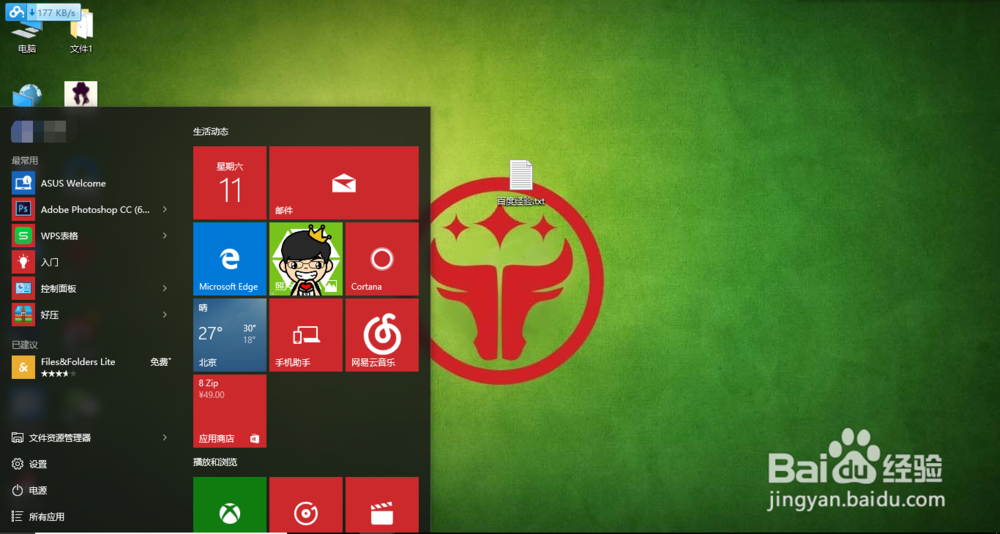Expand WPS表格 jump list arrow
This screenshot has height=534, width=1000.
pyautogui.click(x=165, y=235)
